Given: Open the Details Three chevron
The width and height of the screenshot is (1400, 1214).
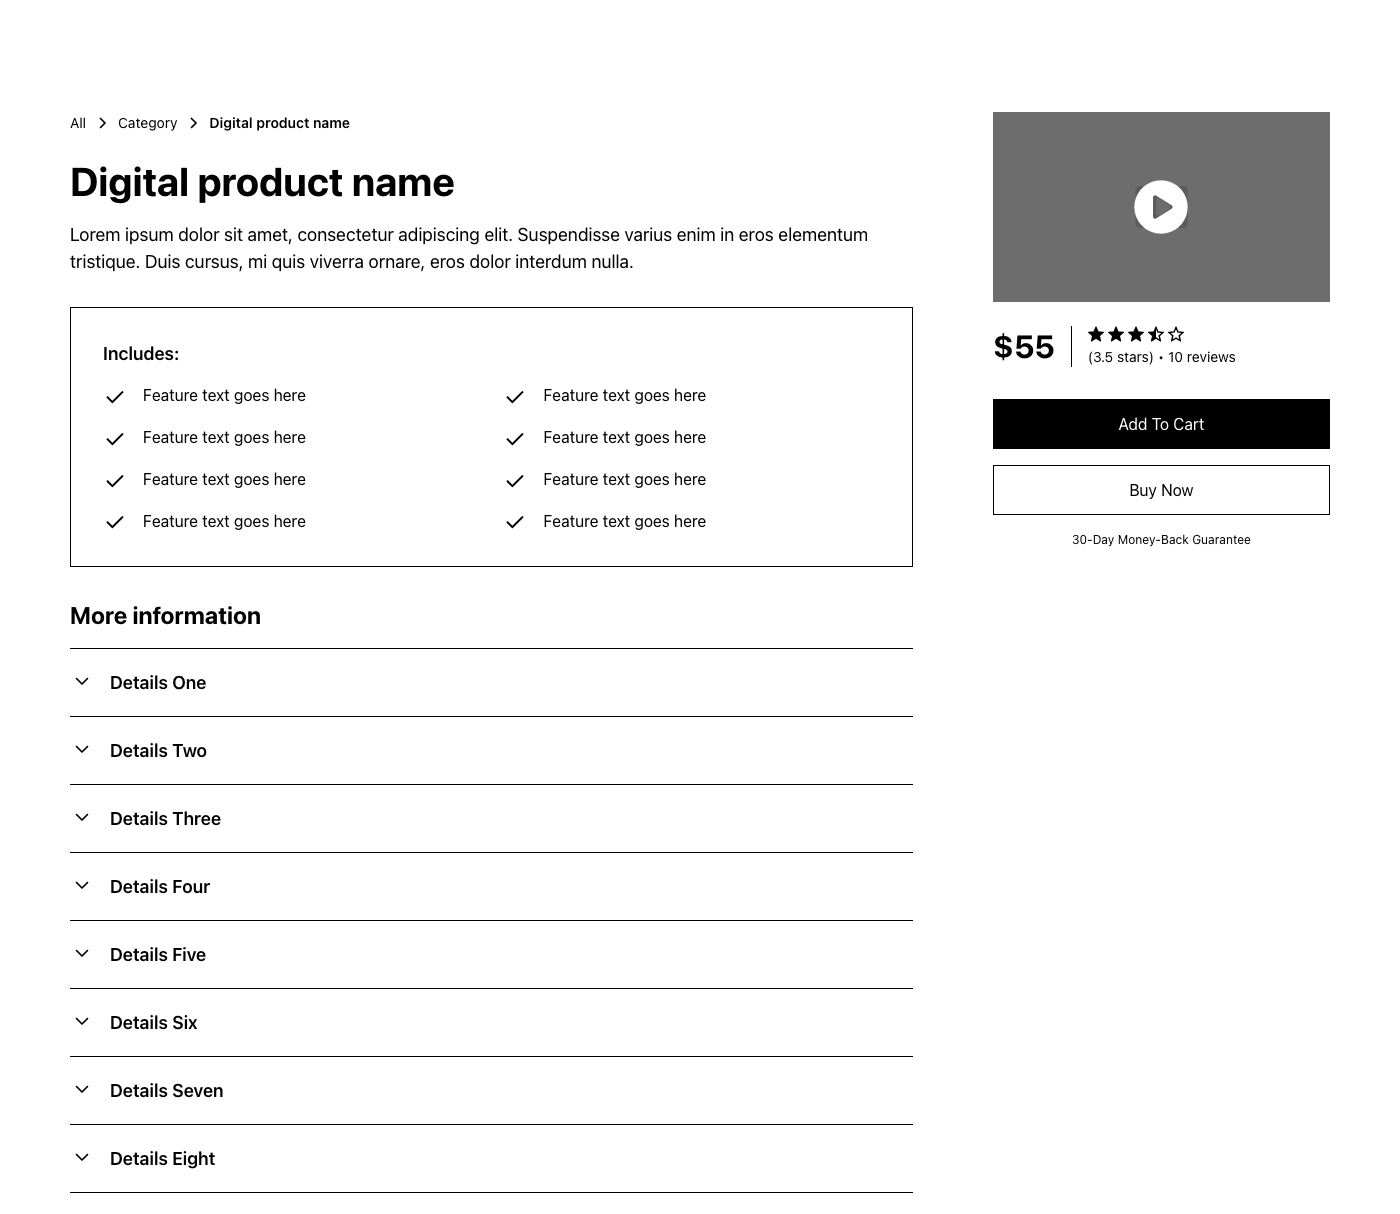Looking at the screenshot, I should [x=82, y=818].
